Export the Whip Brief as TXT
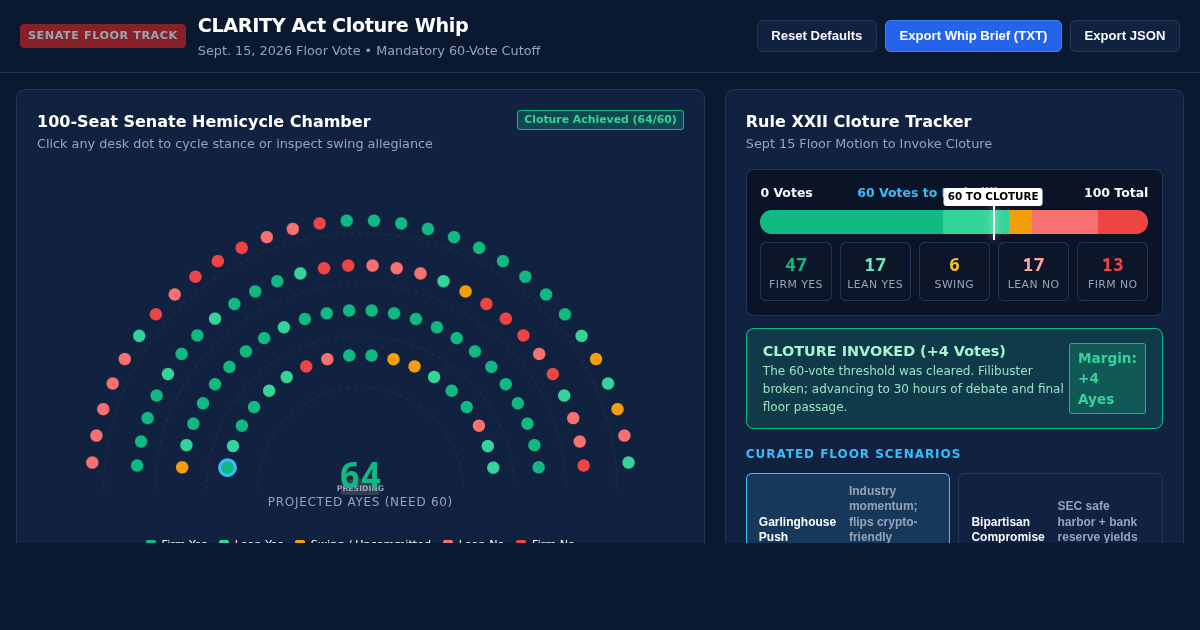The height and width of the screenshot is (630, 1200). tap(973, 36)
